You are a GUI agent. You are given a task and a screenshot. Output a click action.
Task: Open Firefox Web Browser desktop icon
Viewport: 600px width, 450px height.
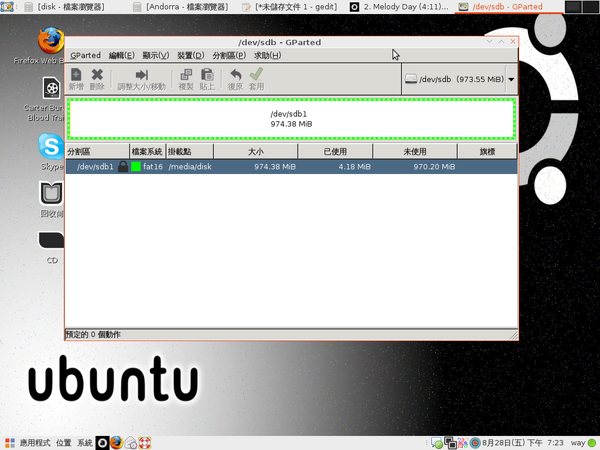pos(51,40)
